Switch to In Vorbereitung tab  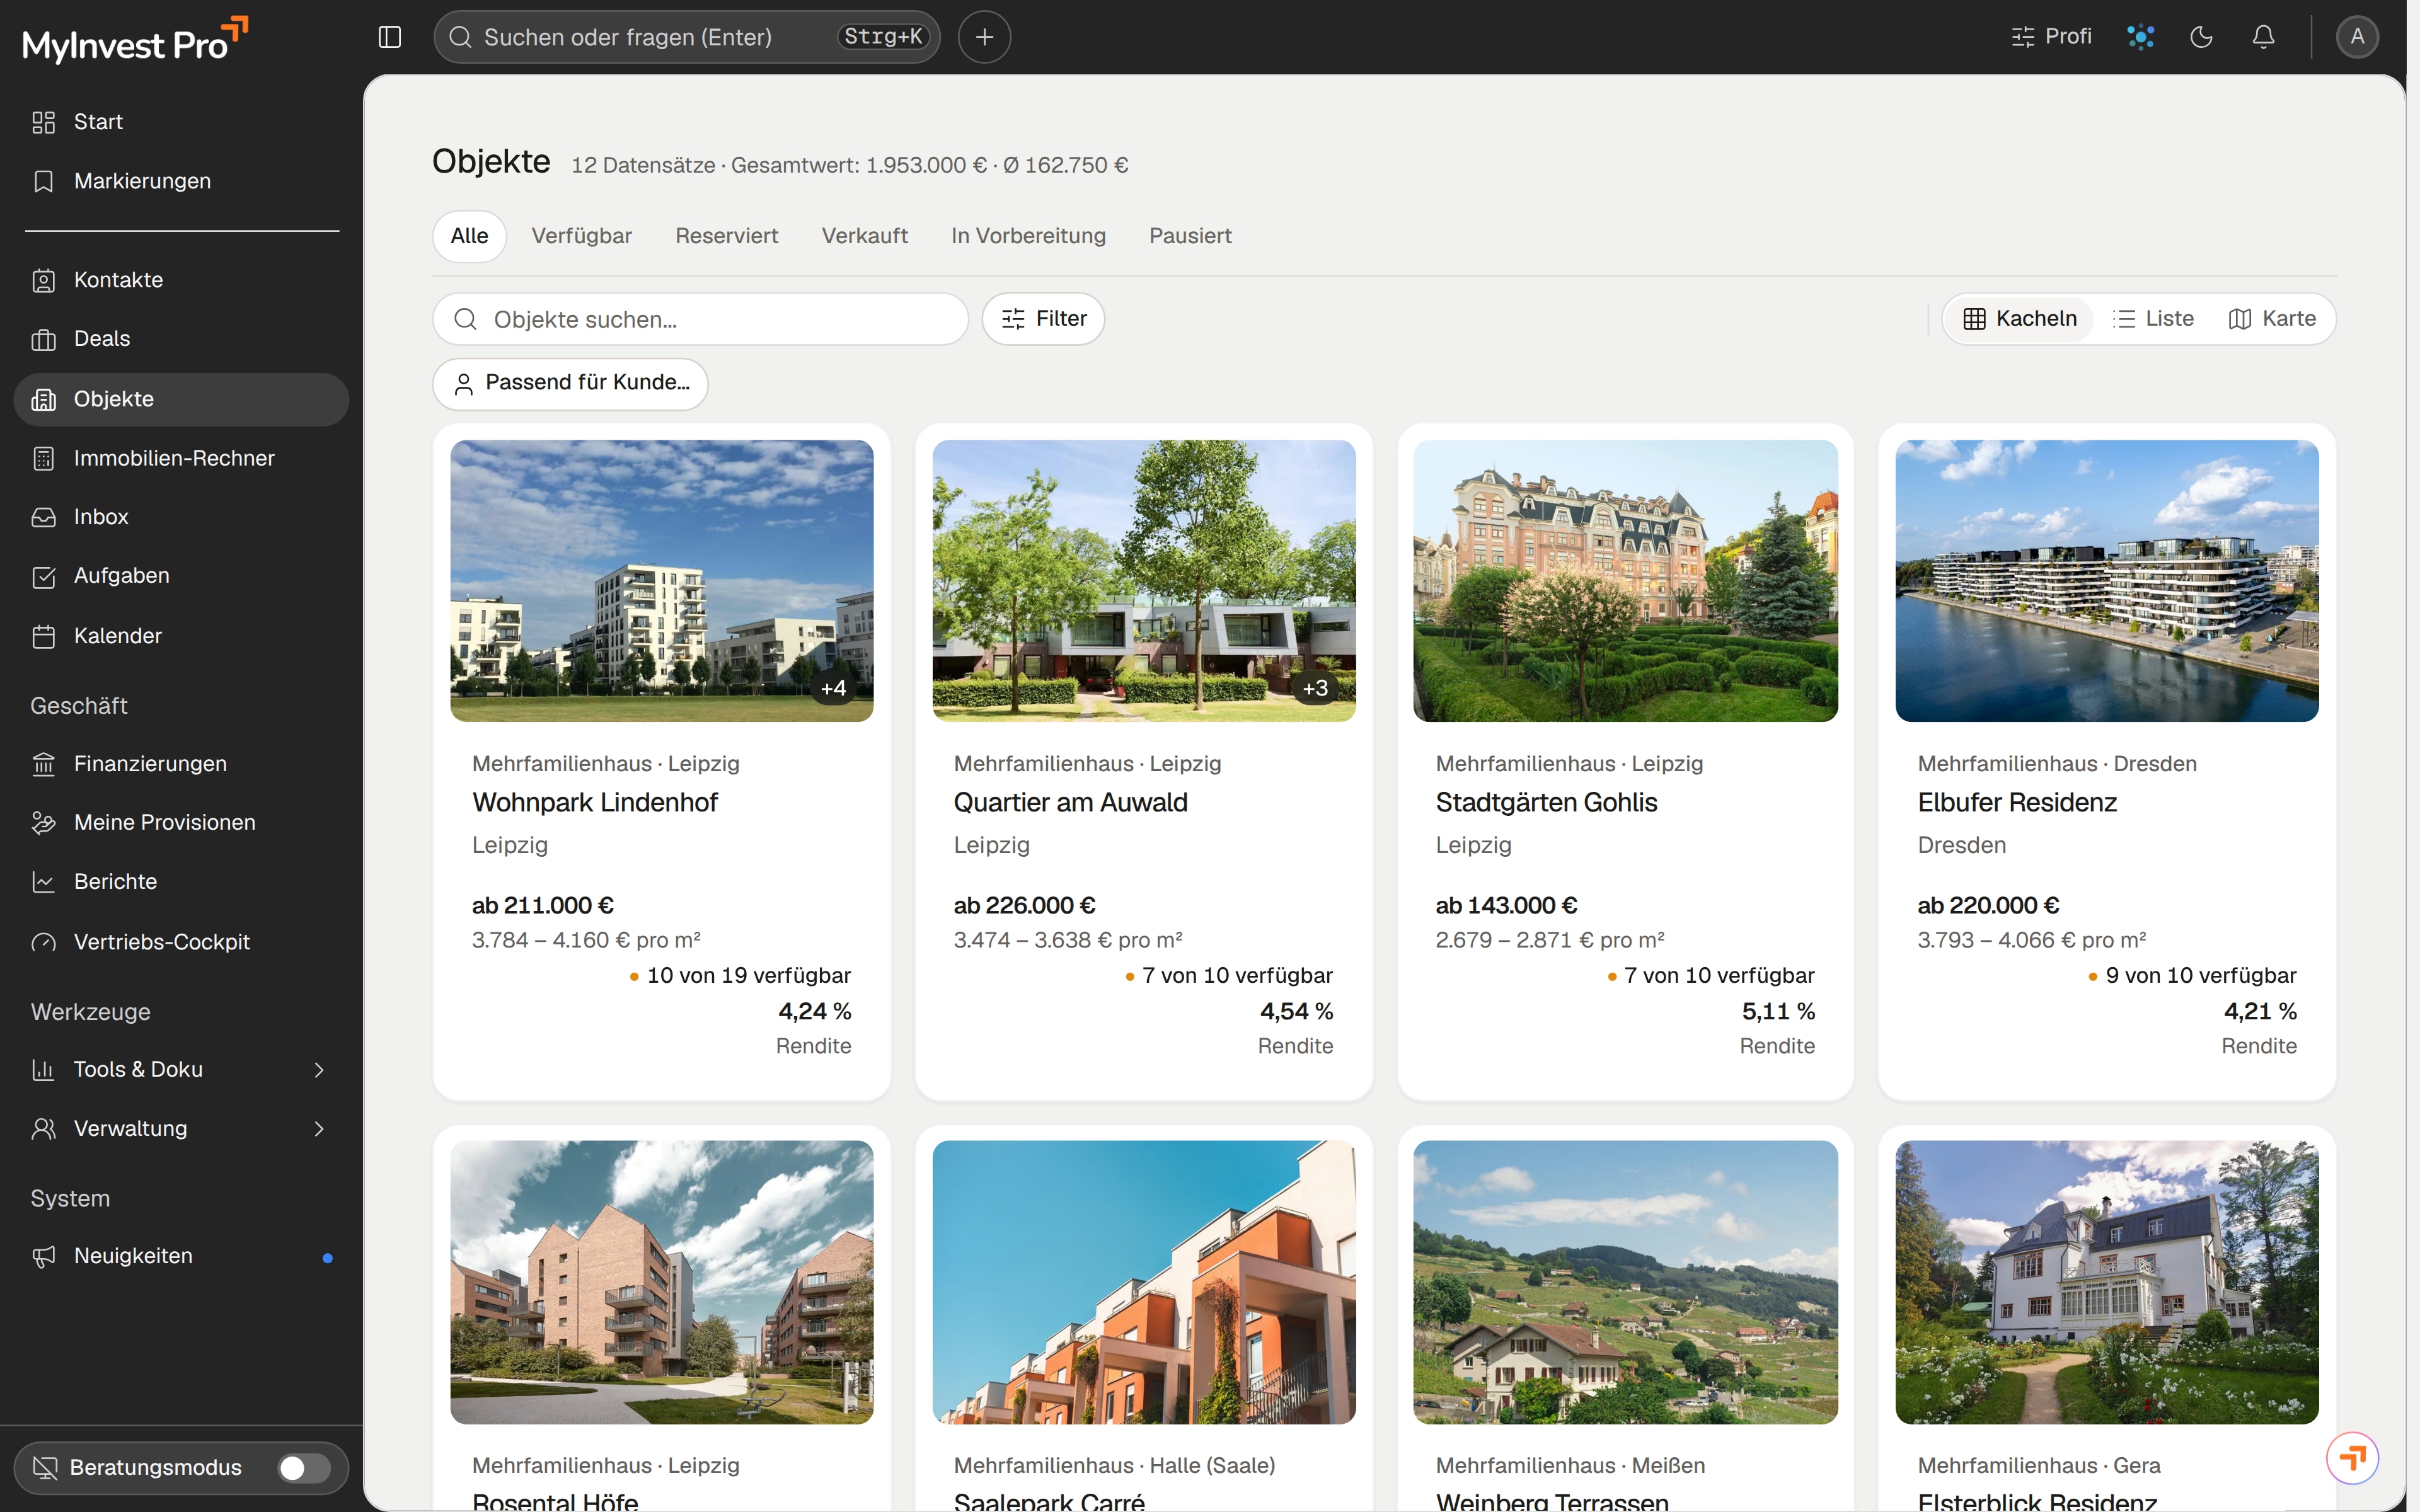point(1029,236)
